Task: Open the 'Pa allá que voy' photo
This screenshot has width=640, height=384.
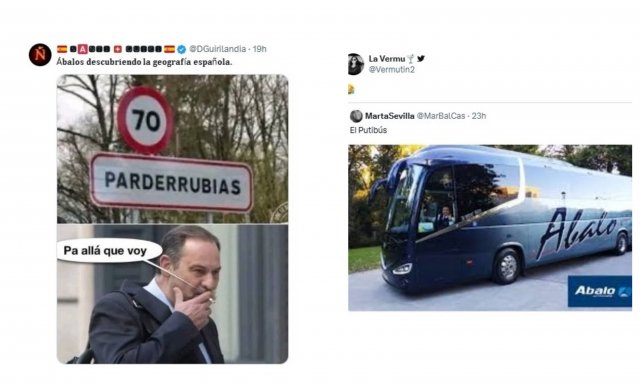Action: 172,293
